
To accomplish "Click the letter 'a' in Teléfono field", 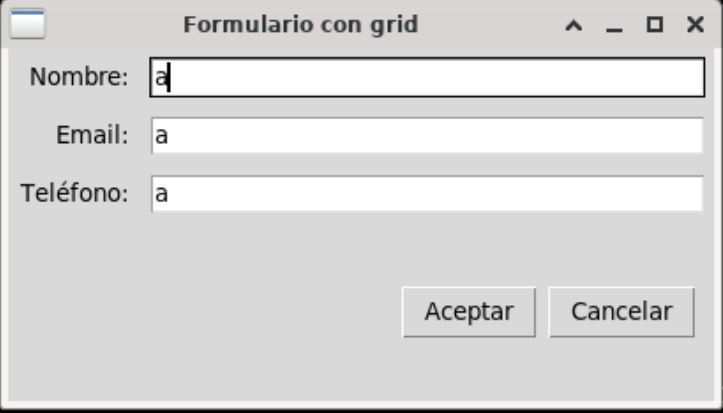I will 160,194.
